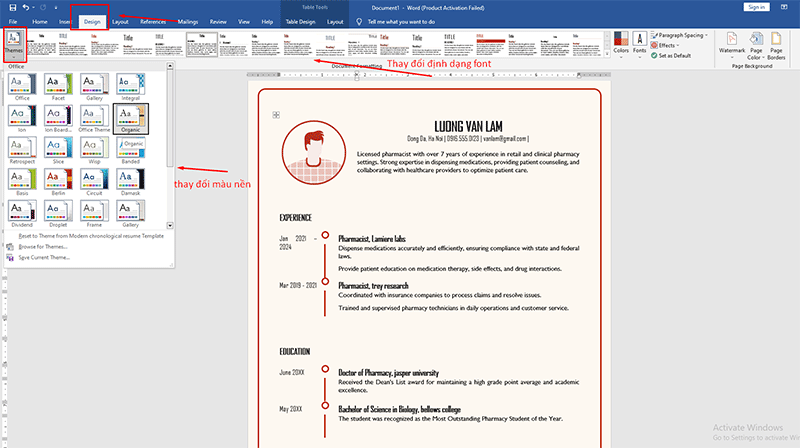The height and width of the screenshot is (448, 800).
Task: Open the Effects dropdown
Action: [665, 45]
